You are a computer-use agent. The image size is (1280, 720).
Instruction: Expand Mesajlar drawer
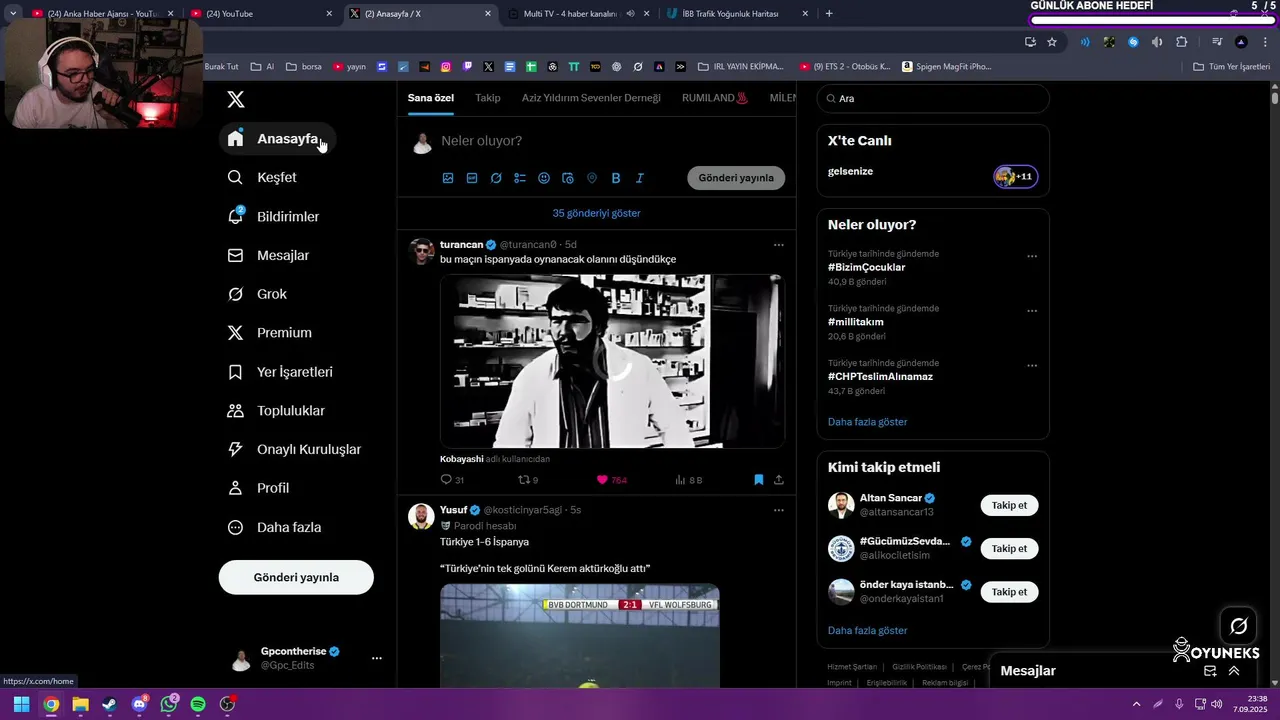(1234, 671)
